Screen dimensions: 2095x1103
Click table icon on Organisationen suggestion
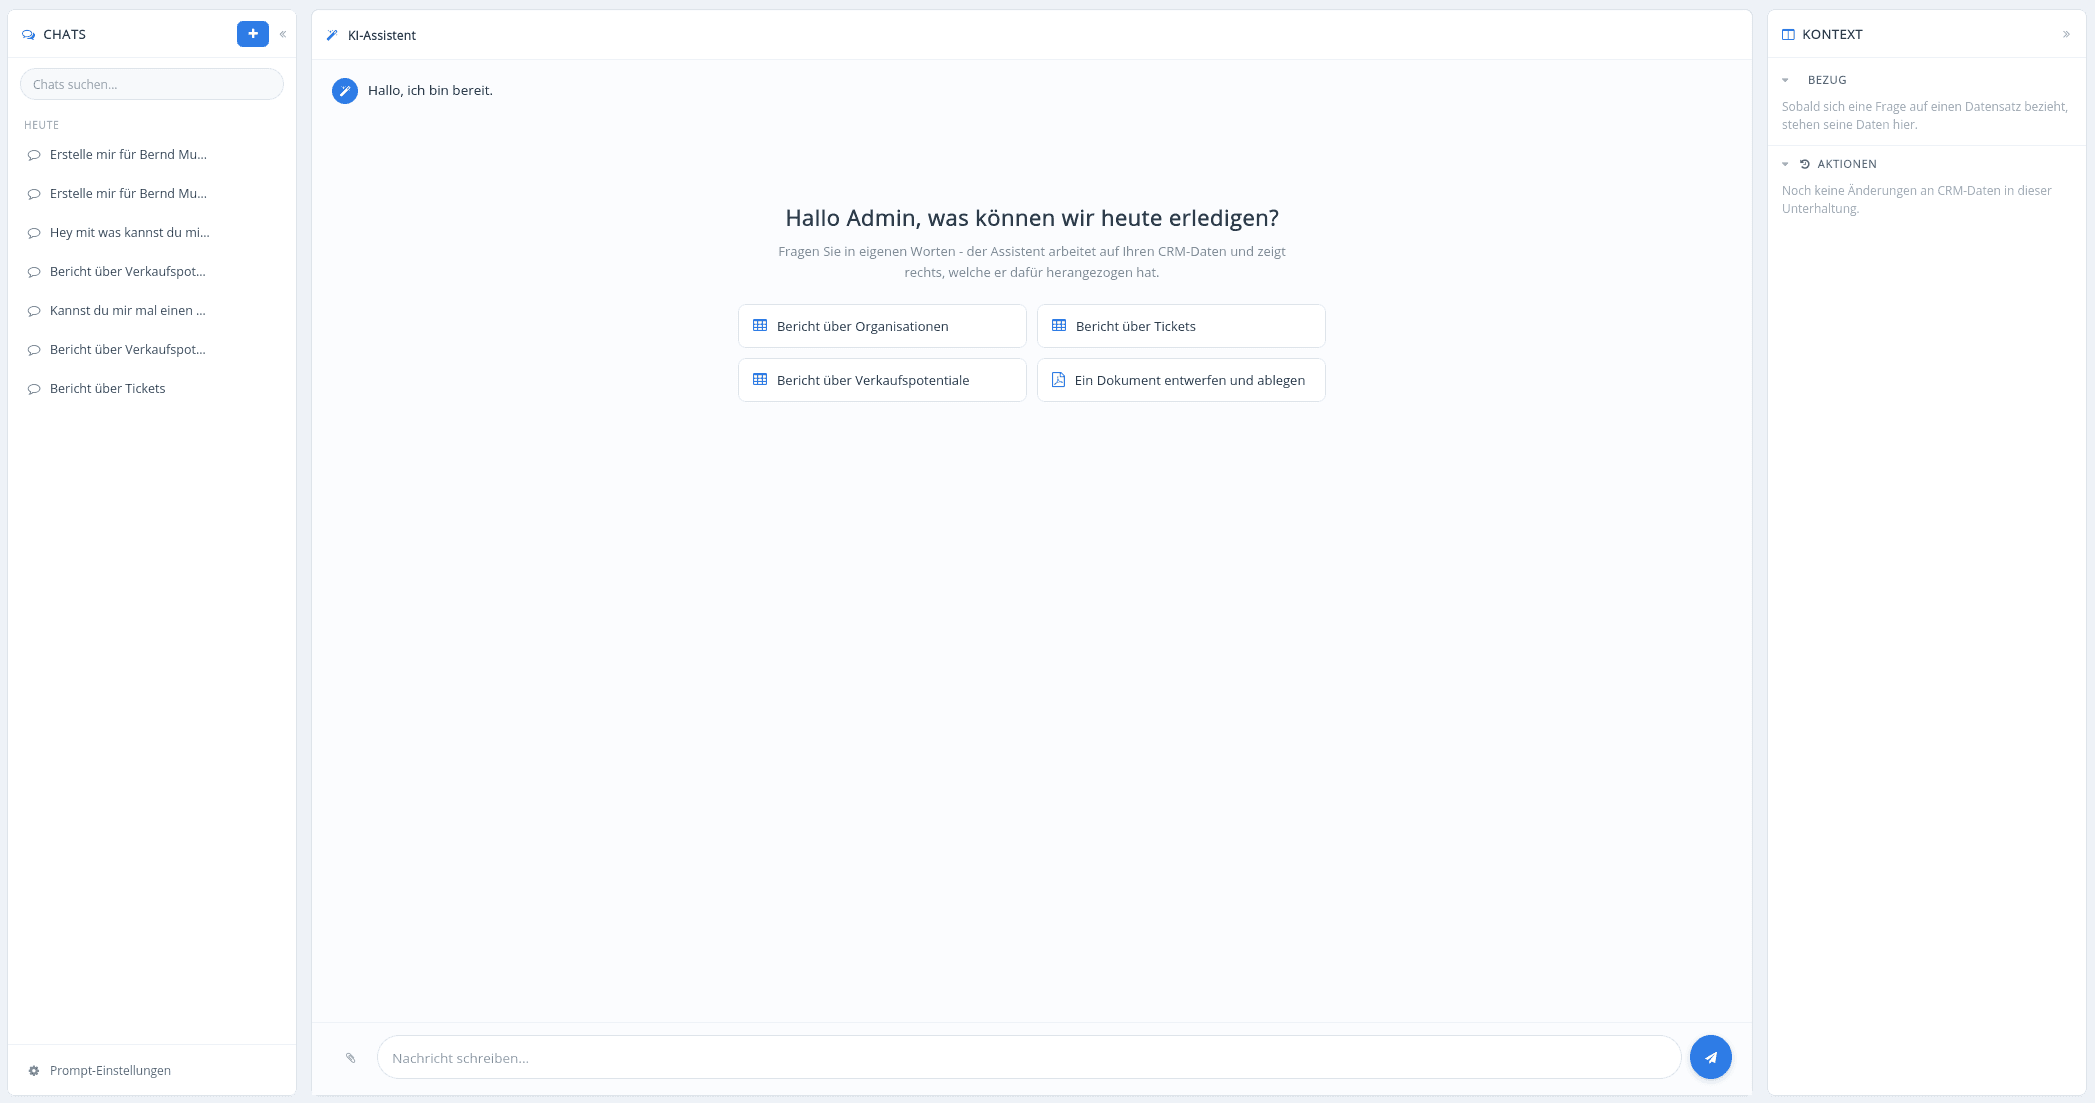[760, 326]
